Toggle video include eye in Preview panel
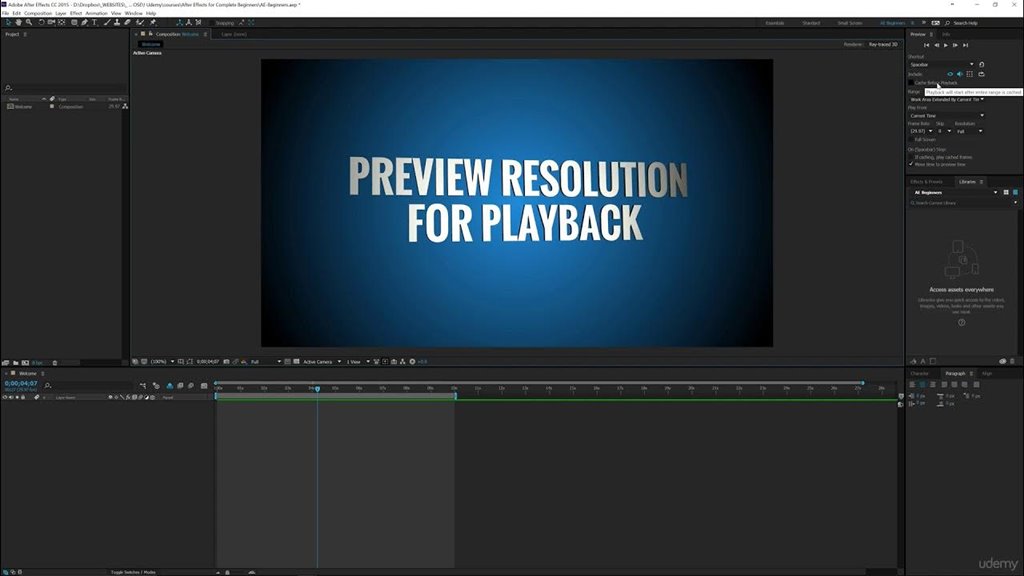This screenshot has width=1024, height=576. coord(950,74)
